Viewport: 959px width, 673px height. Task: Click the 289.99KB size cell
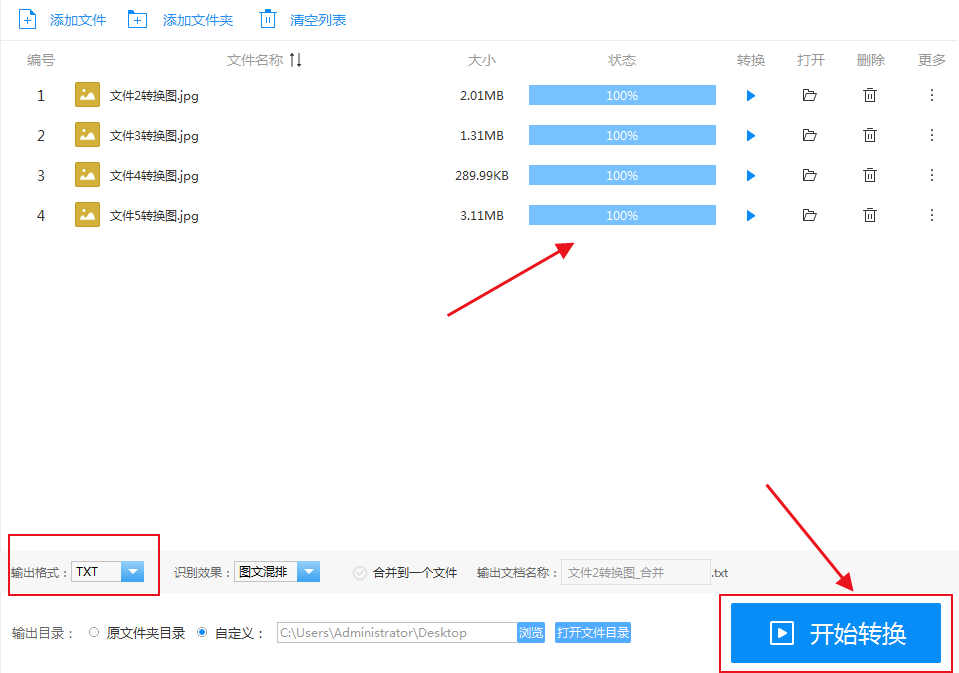coord(482,176)
